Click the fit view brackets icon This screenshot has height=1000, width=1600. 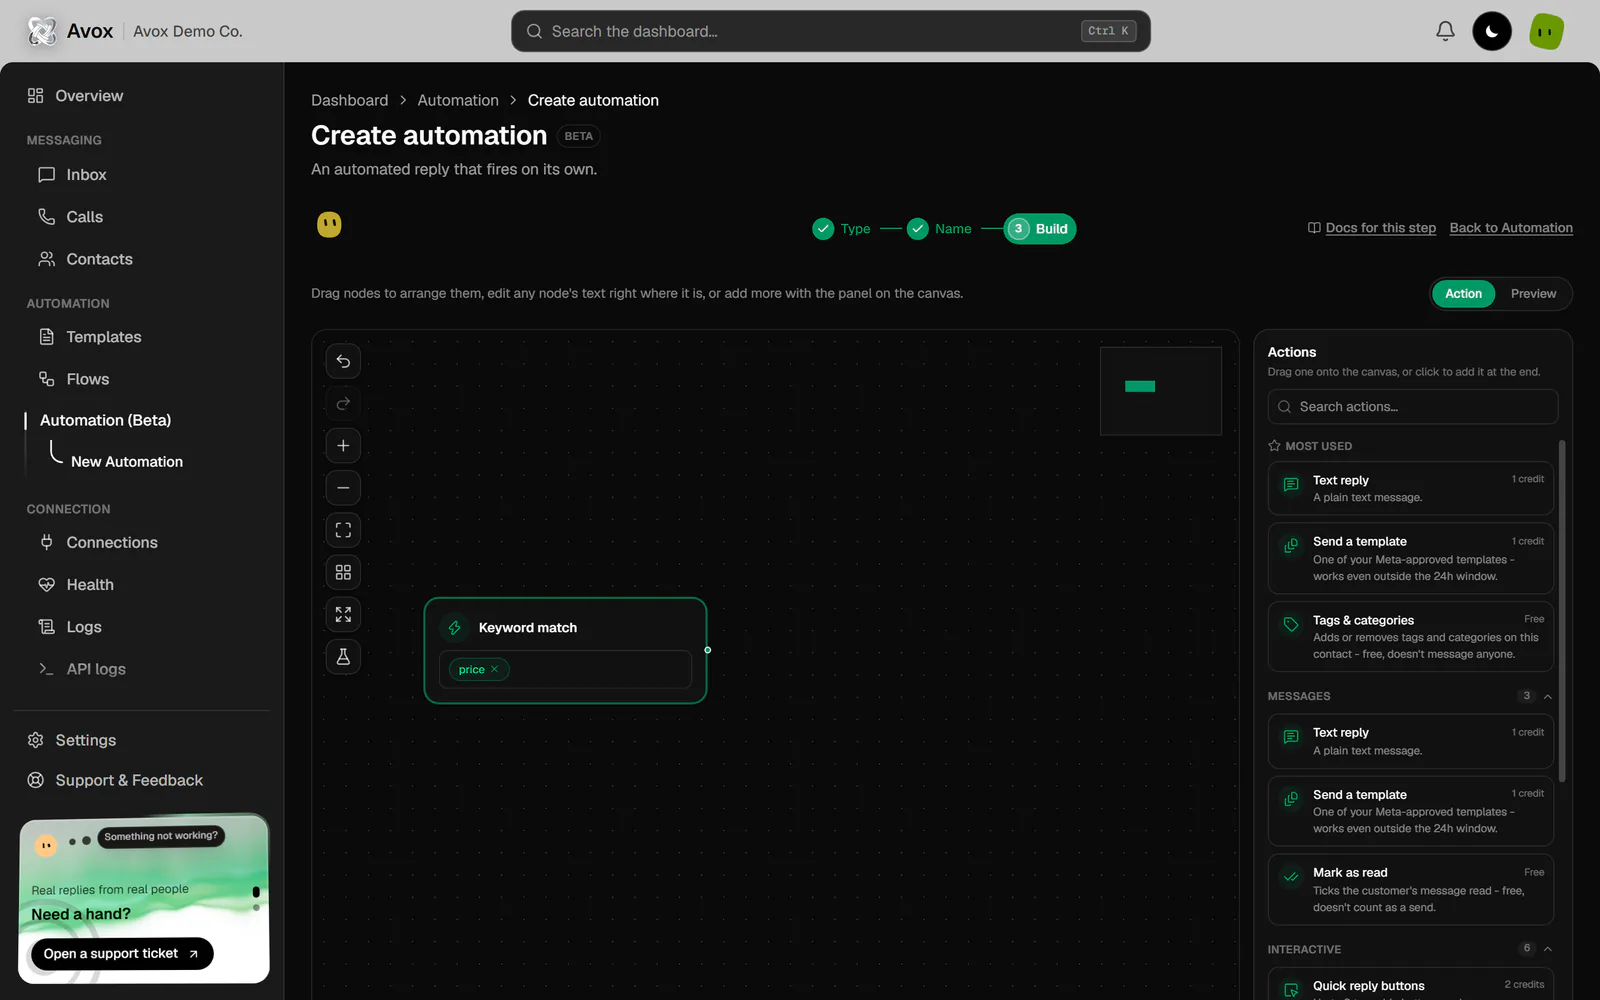tap(343, 530)
